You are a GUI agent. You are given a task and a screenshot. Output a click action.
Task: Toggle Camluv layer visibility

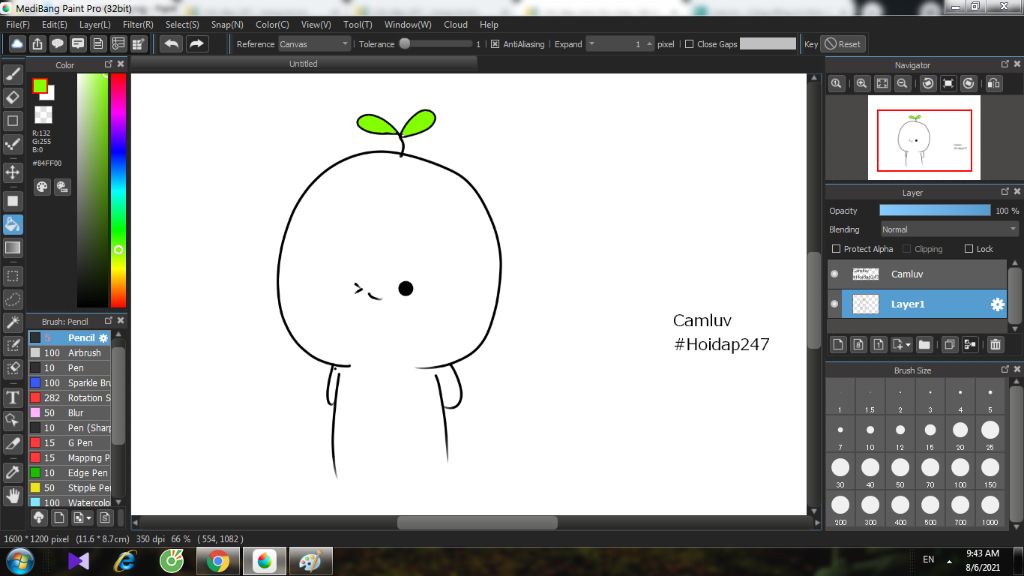(835, 274)
